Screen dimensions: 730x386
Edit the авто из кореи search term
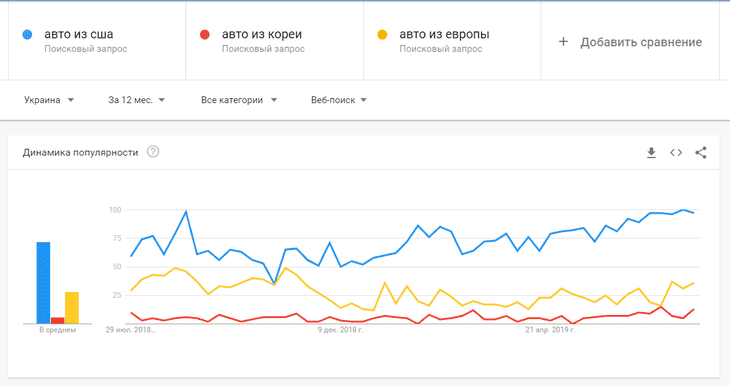pyautogui.click(x=262, y=34)
